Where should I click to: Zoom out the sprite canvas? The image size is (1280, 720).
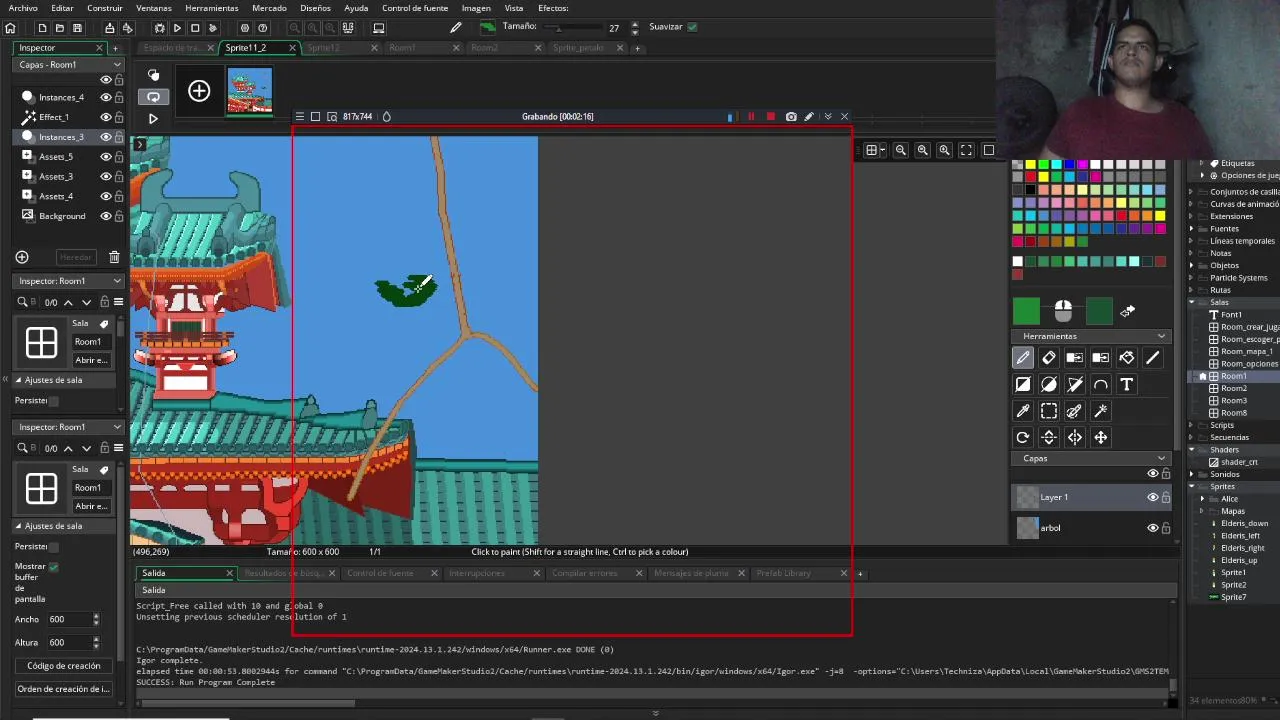pyautogui.click(x=901, y=150)
